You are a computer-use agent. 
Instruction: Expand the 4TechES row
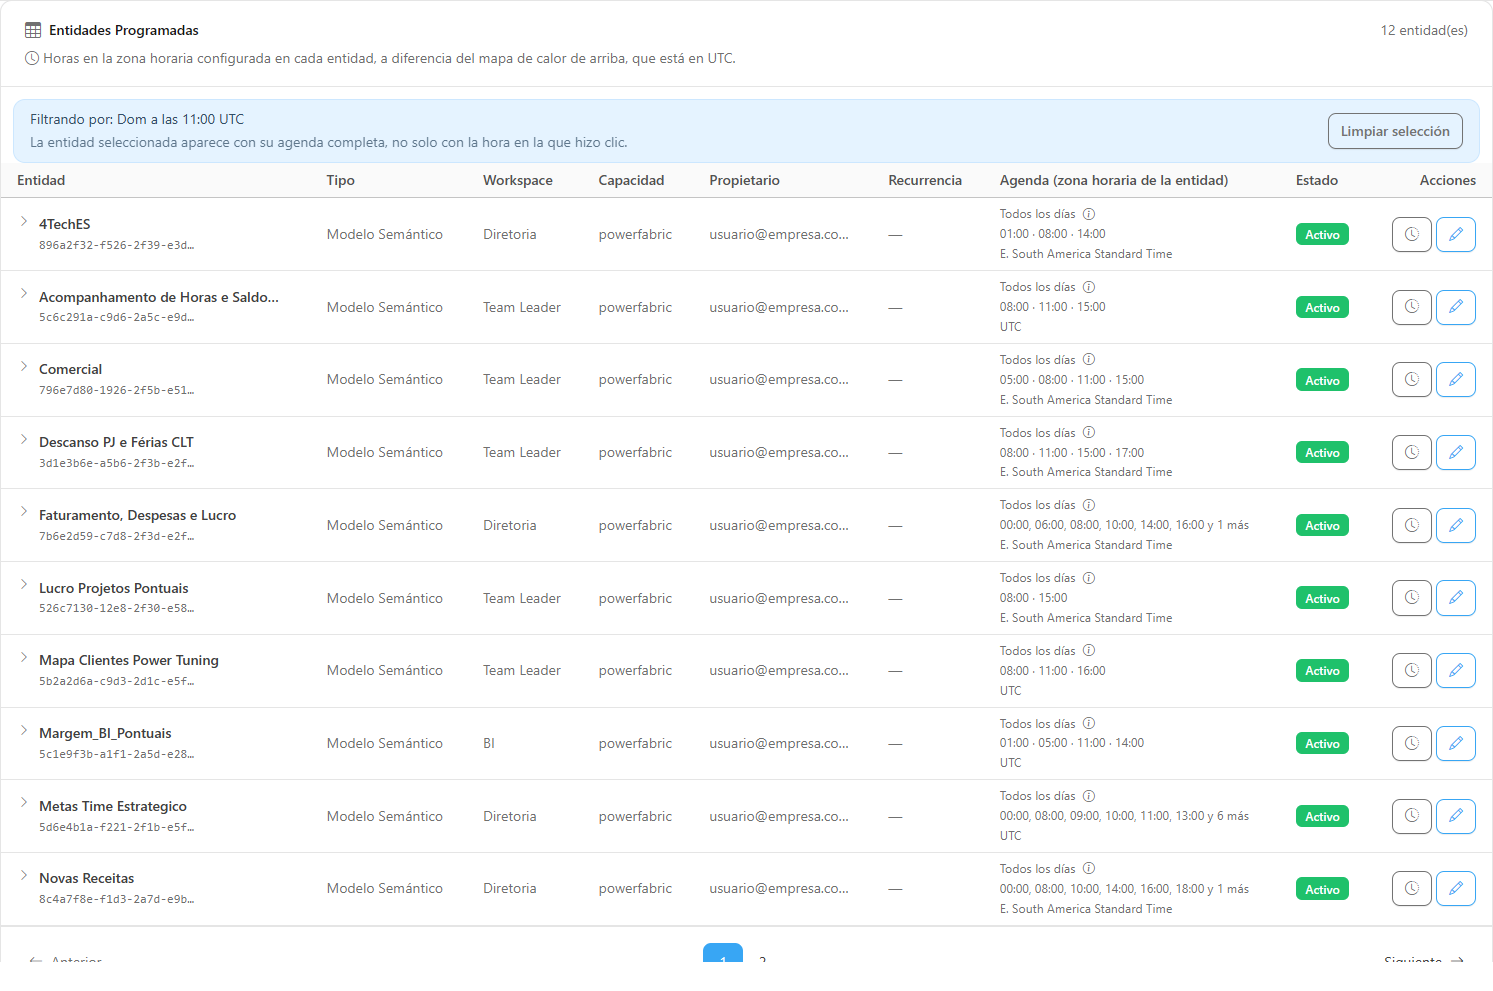24,221
